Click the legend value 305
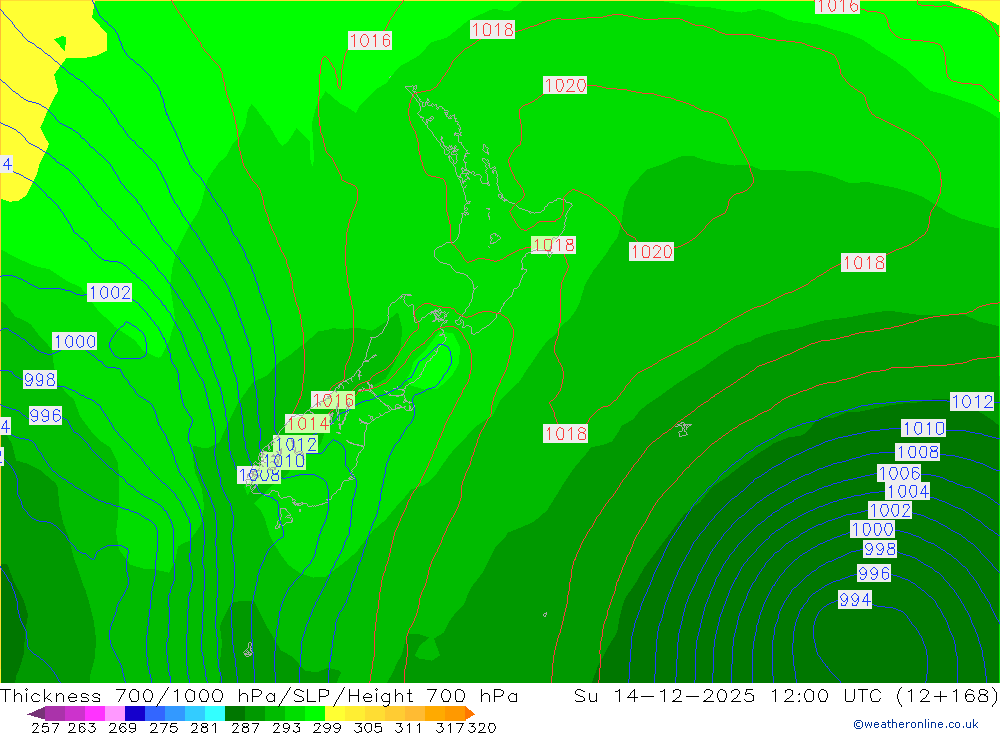This screenshot has width=1000, height=733. point(367,727)
